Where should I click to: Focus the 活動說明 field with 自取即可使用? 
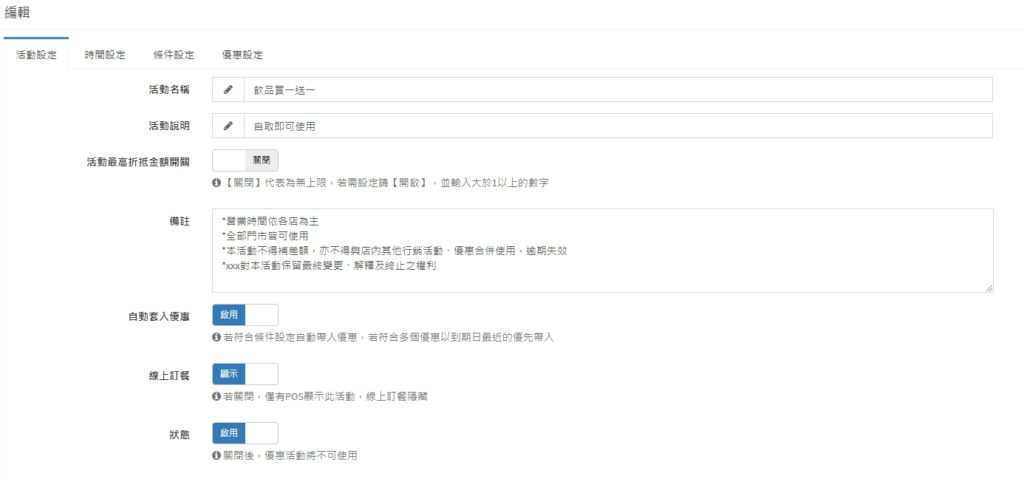pyautogui.click(x=617, y=126)
